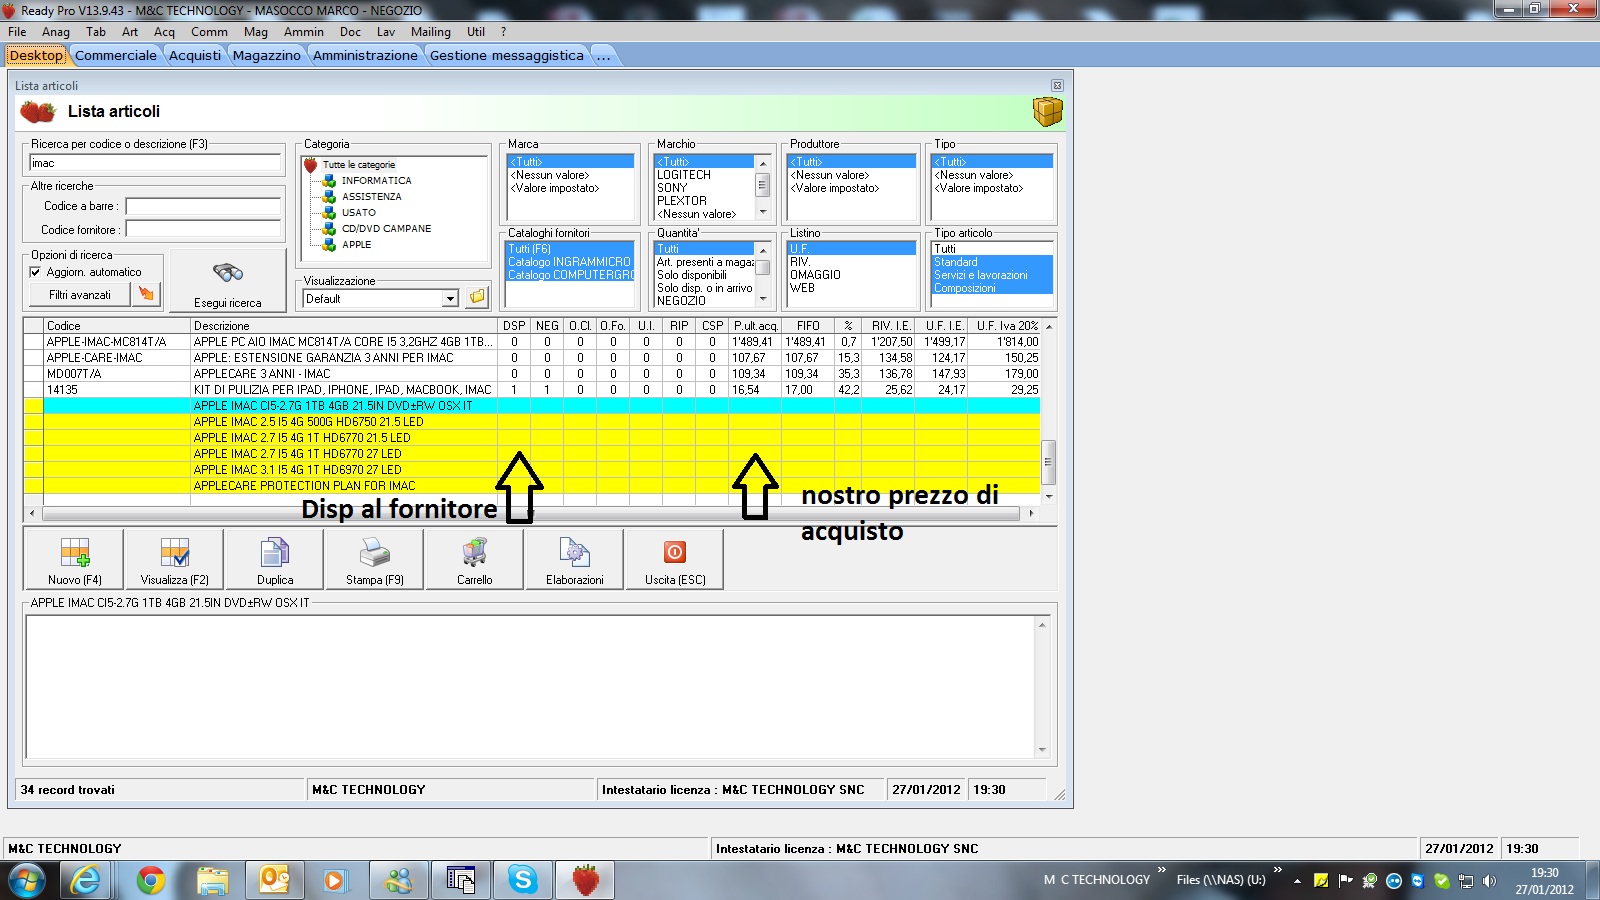Launch Internet Explorer from the taskbar

86,880
